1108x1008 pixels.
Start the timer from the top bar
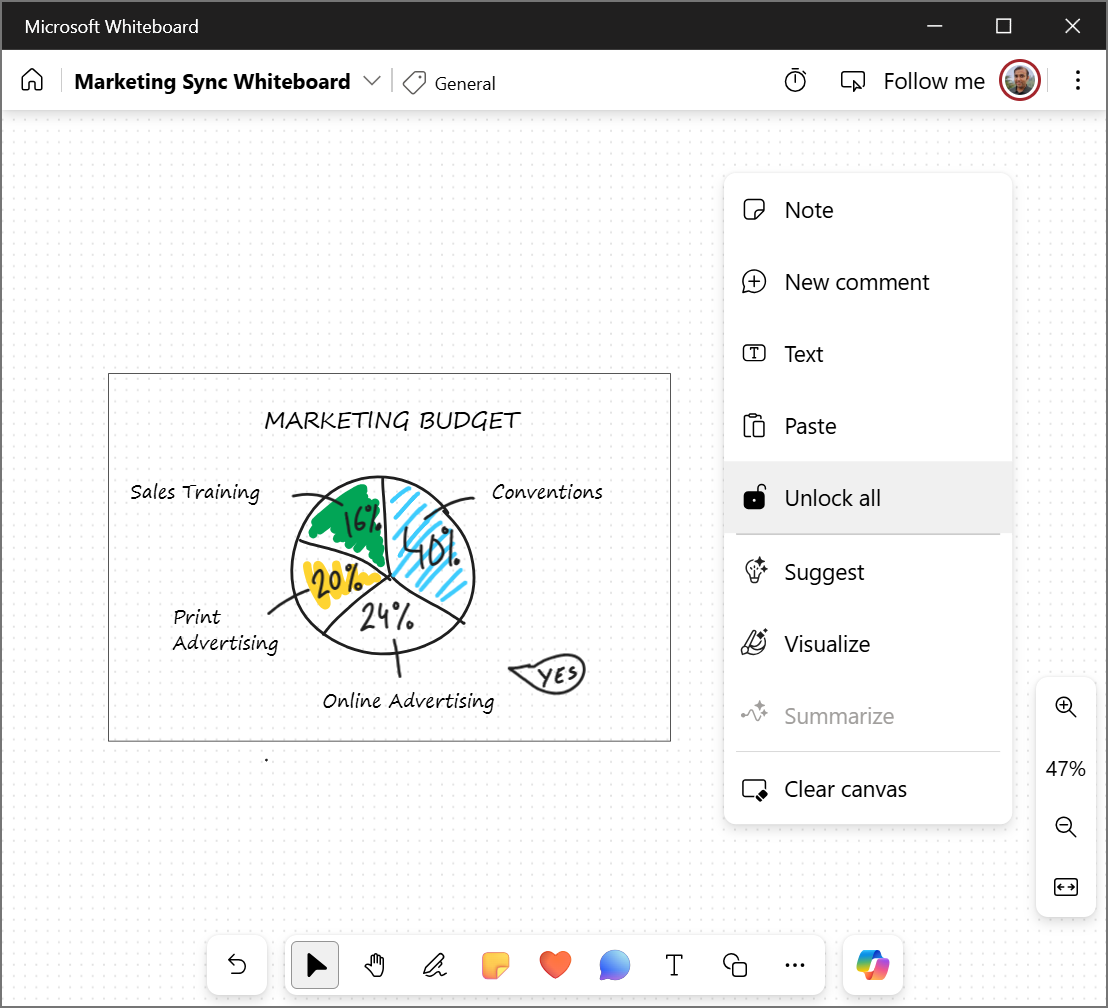(795, 80)
